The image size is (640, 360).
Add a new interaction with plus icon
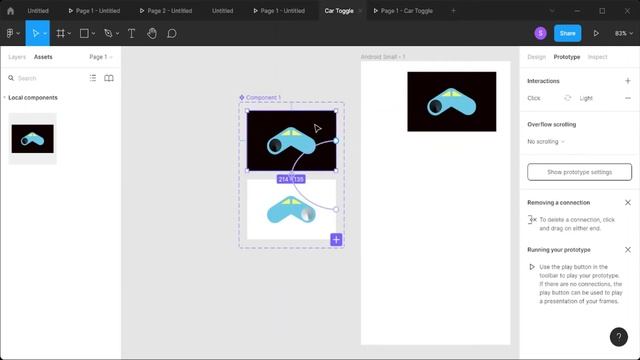(628, 81)
